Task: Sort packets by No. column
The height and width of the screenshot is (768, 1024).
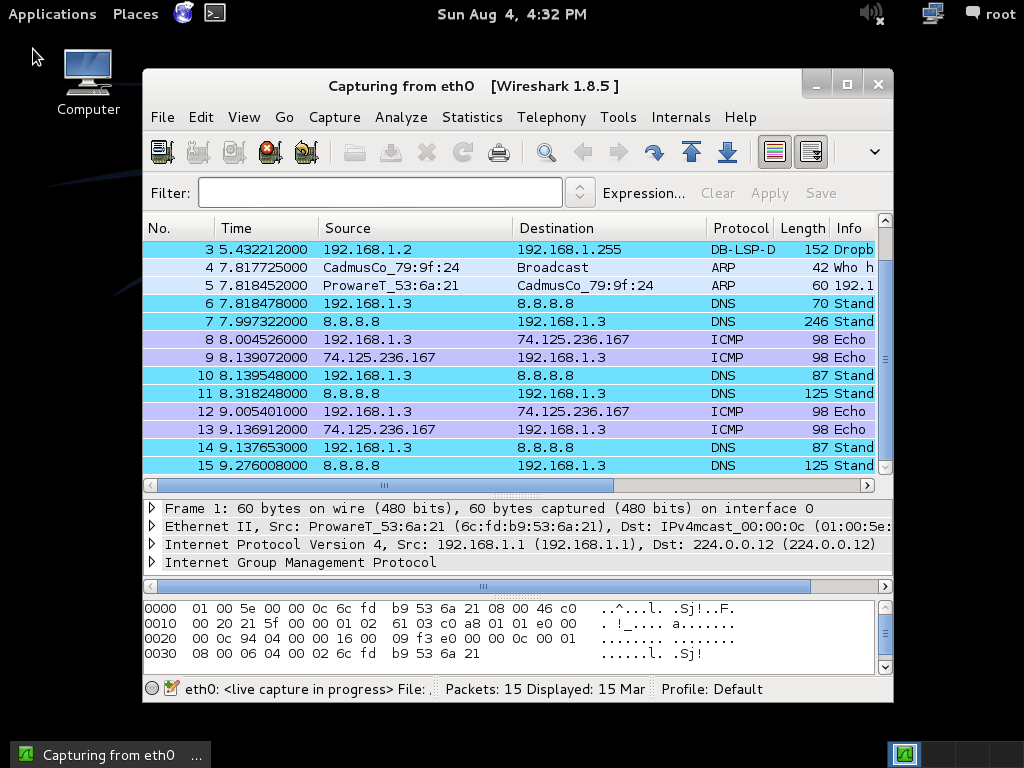Action: tap(178, 228)
